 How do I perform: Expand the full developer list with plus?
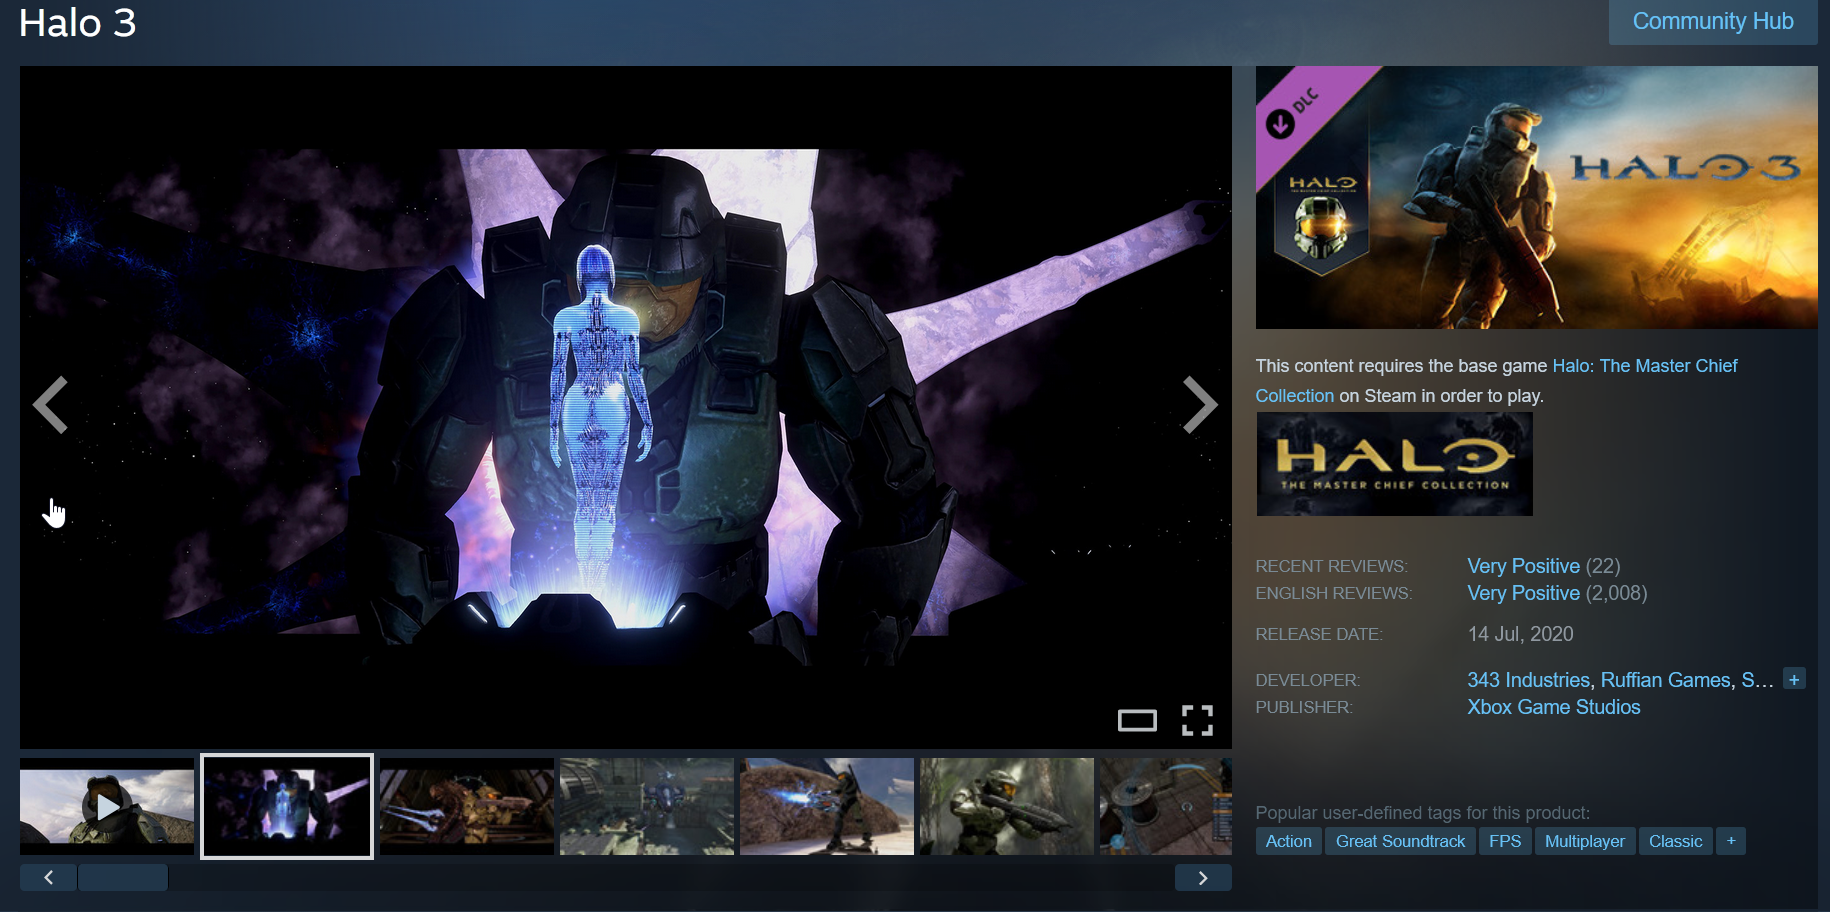[x=1794, y=679]
